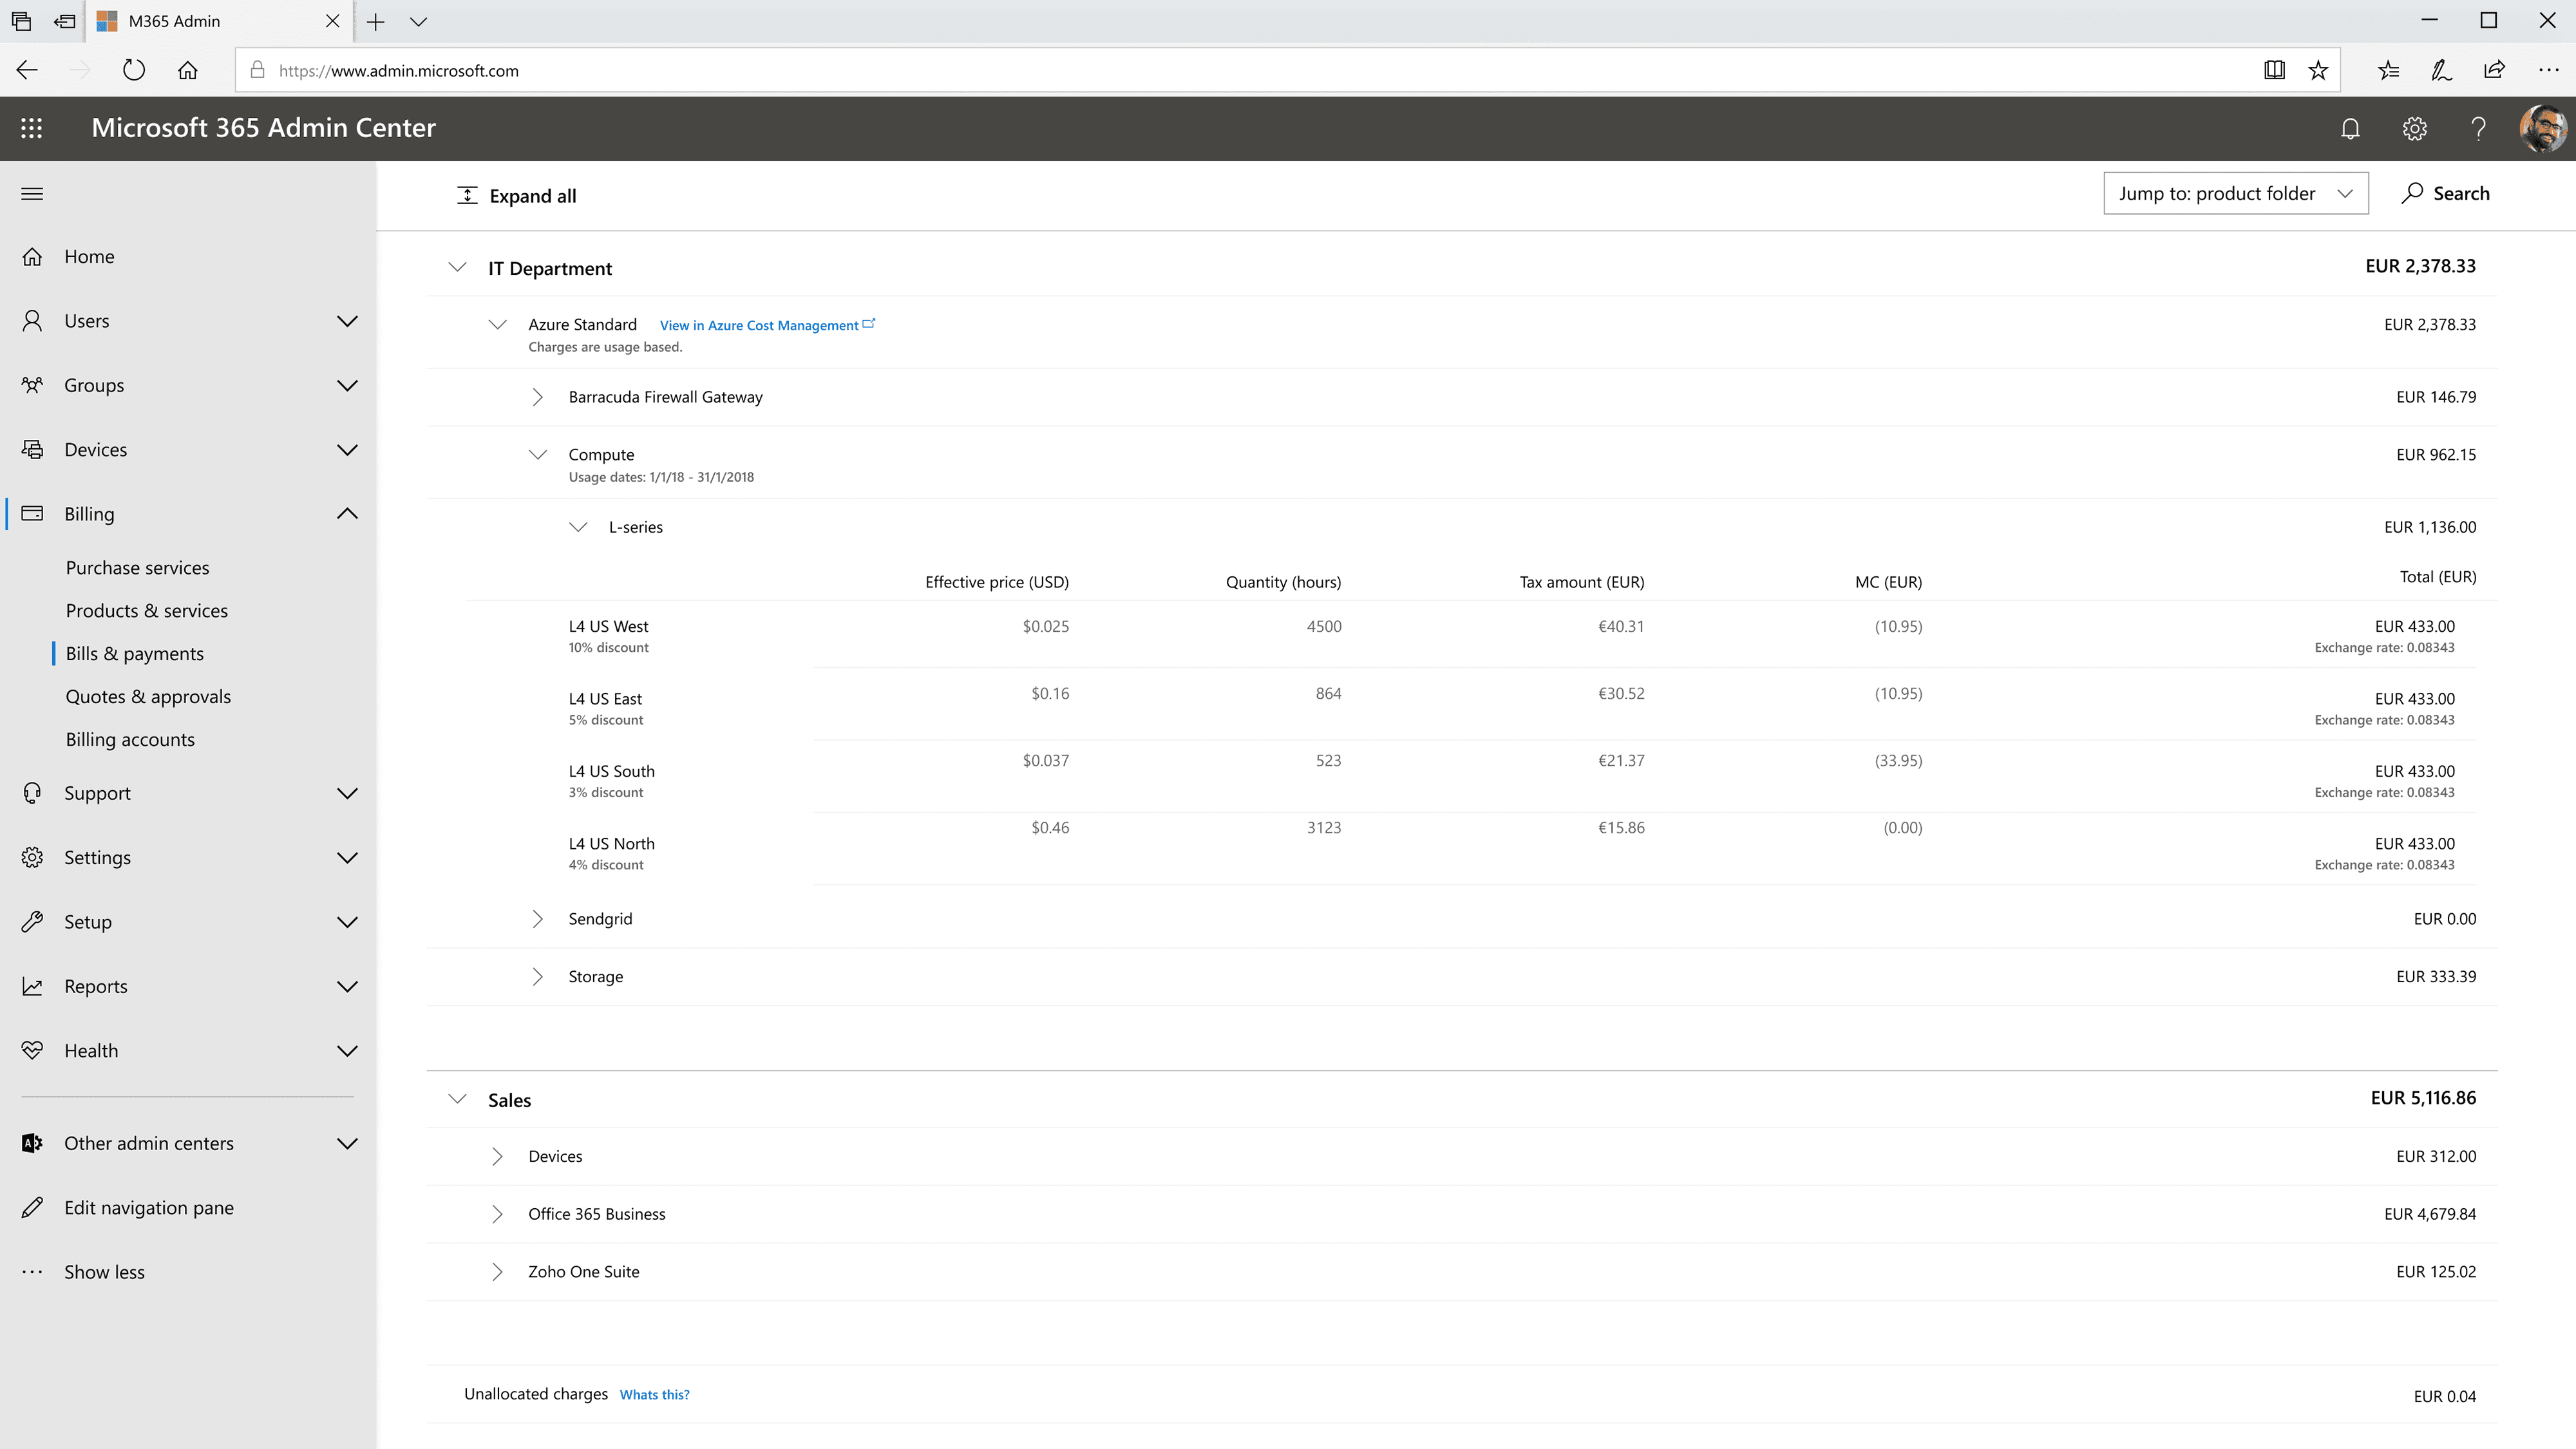Open the add notes pen icon
This screenshot has height=1449, width=2576.
pos(2441,70)
